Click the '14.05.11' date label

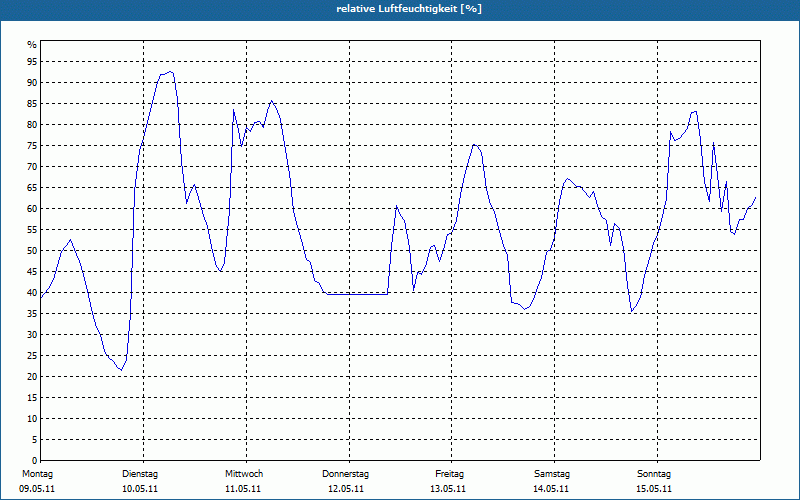551,489
